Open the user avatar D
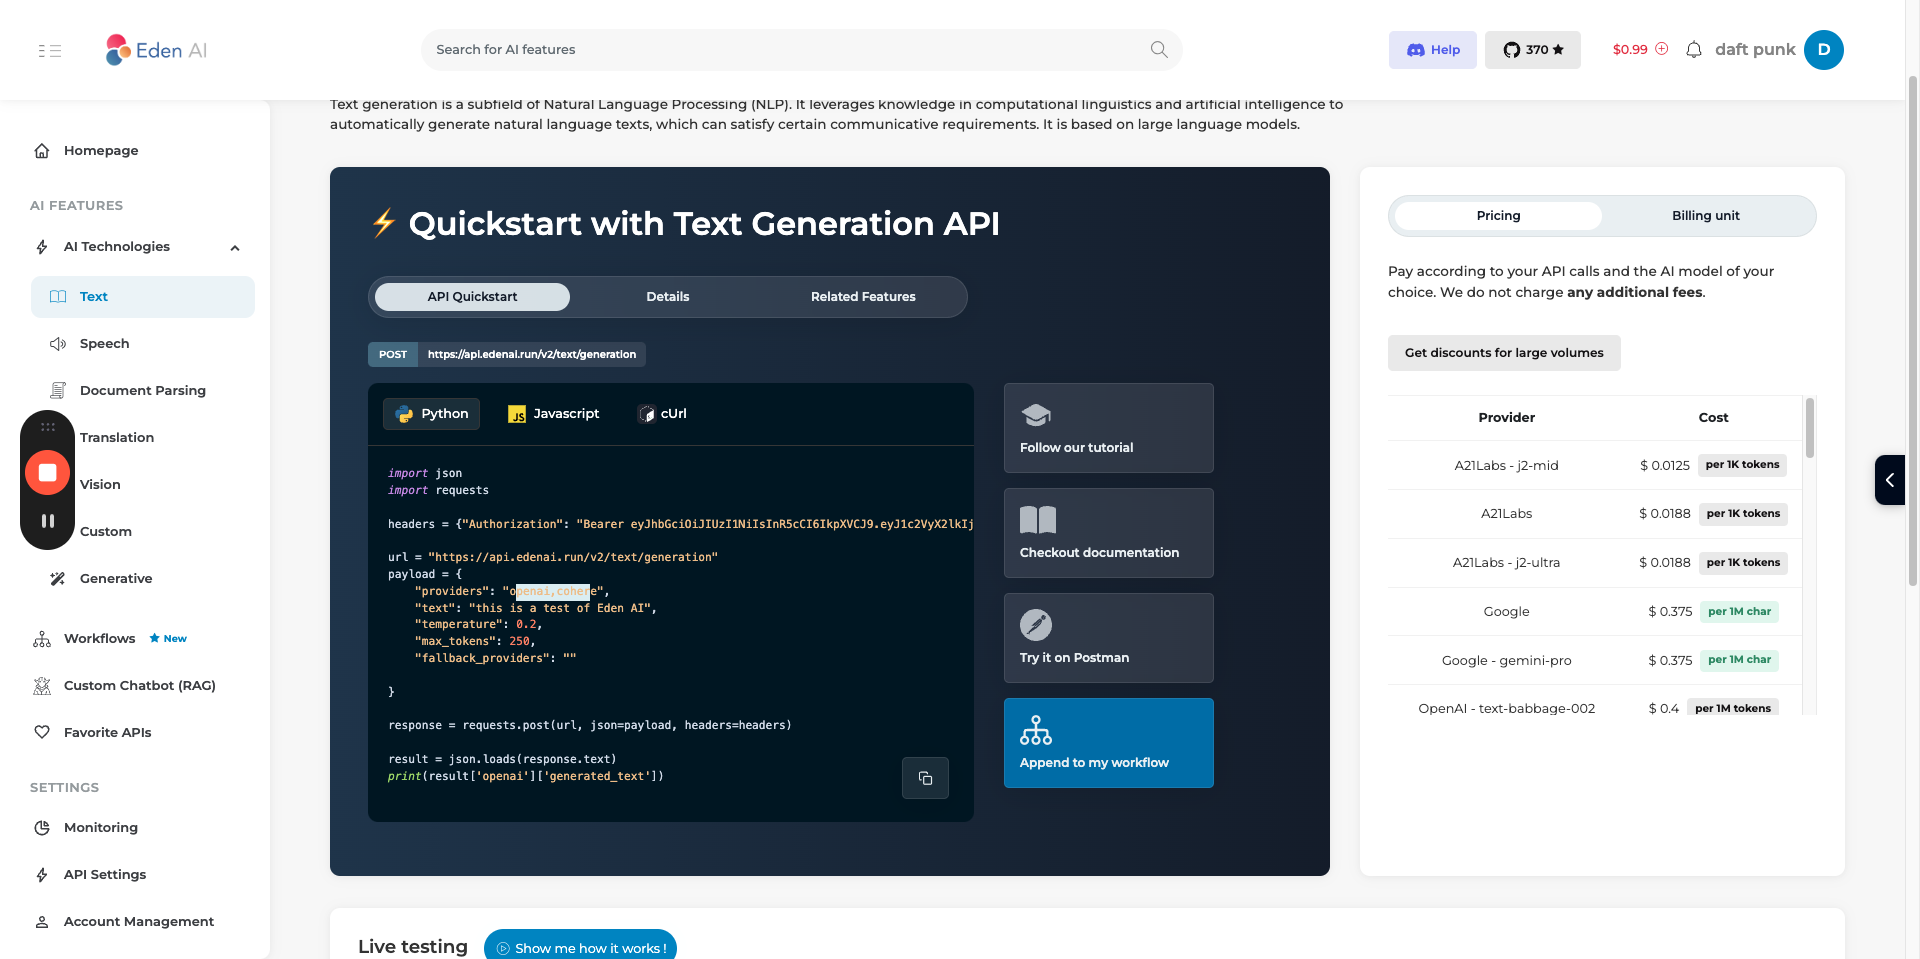 pos(1824,50)
